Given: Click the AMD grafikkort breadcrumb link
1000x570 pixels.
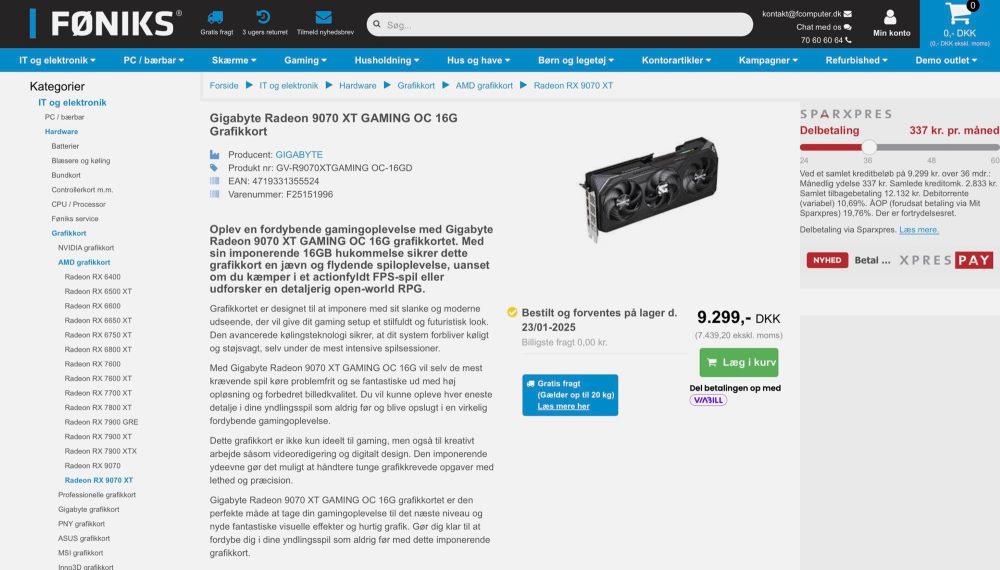Looking at the screenshot, I should click(483, 85).
